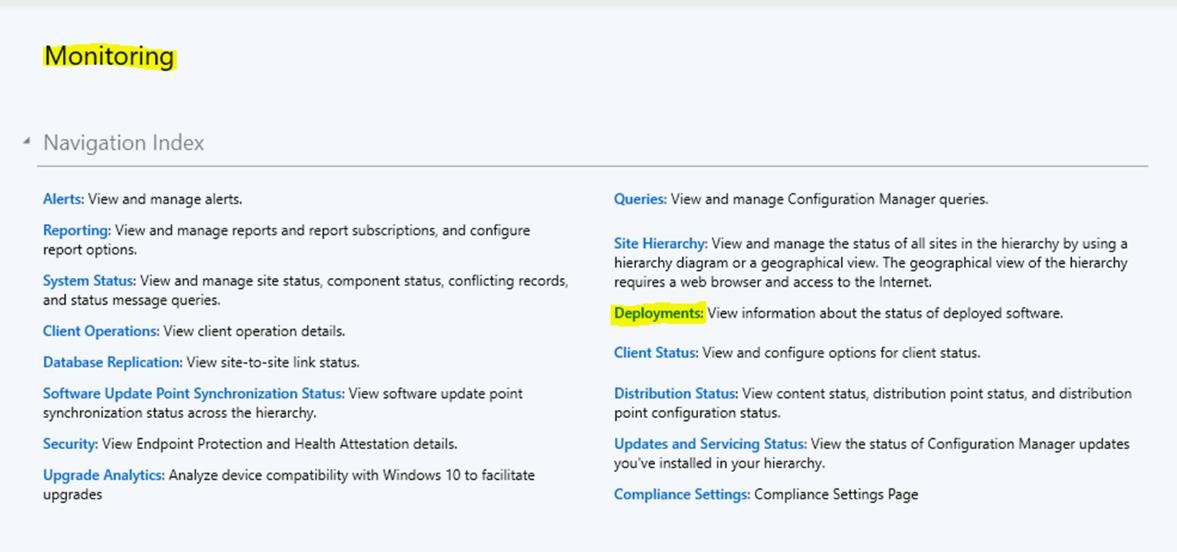The image size is (1177, 552).
Task: Click the Navigation Index heading text
Action: pos(123,143)
